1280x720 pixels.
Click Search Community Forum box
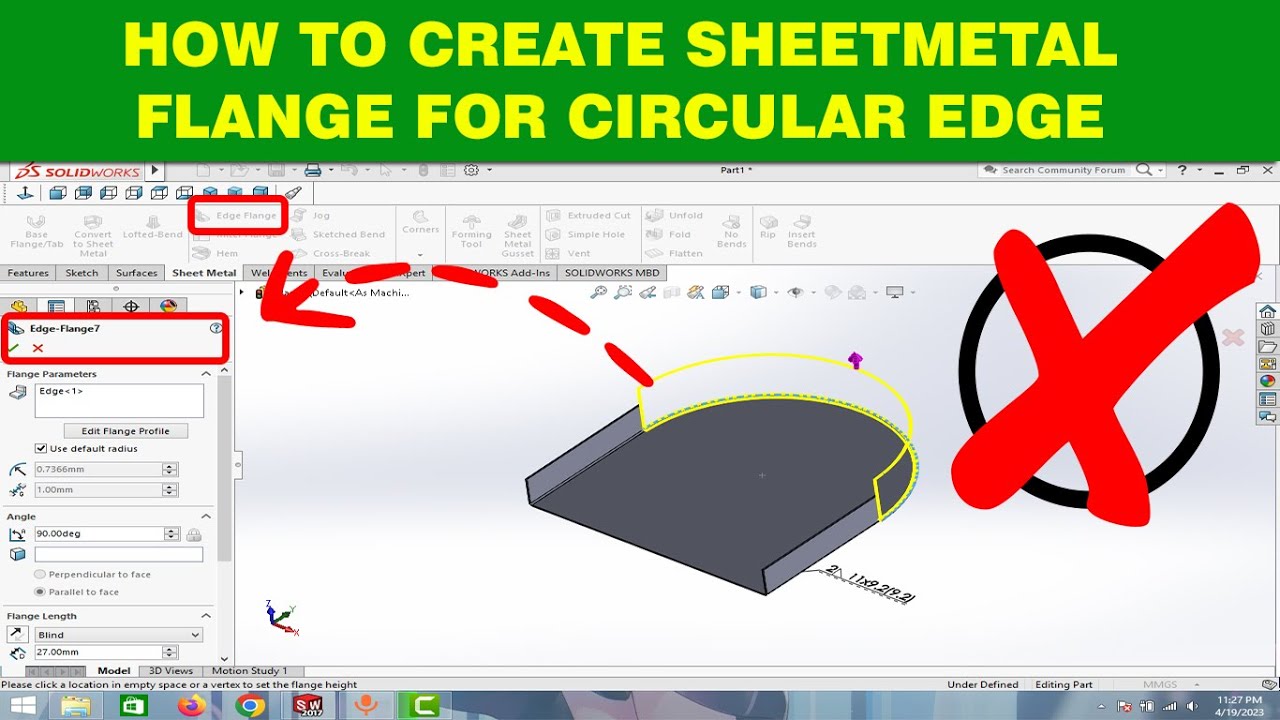click(x=1063, y=170)
